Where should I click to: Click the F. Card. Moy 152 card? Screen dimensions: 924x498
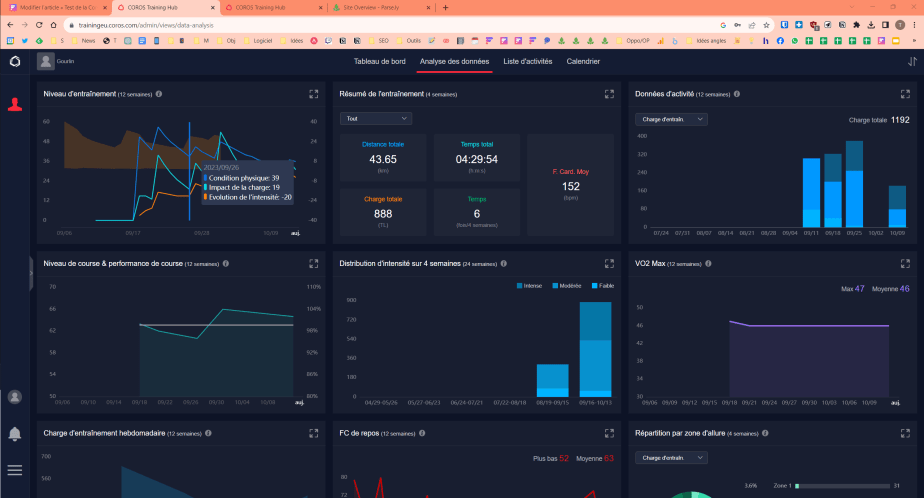coord(570,185)
